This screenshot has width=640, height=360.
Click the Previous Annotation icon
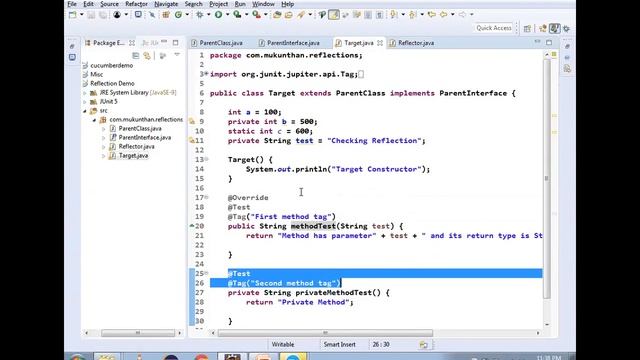point(412,15)
